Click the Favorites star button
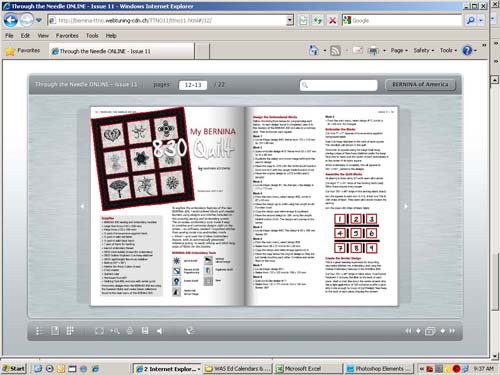The width and height of the screenshot is (500, 375). 23,51
